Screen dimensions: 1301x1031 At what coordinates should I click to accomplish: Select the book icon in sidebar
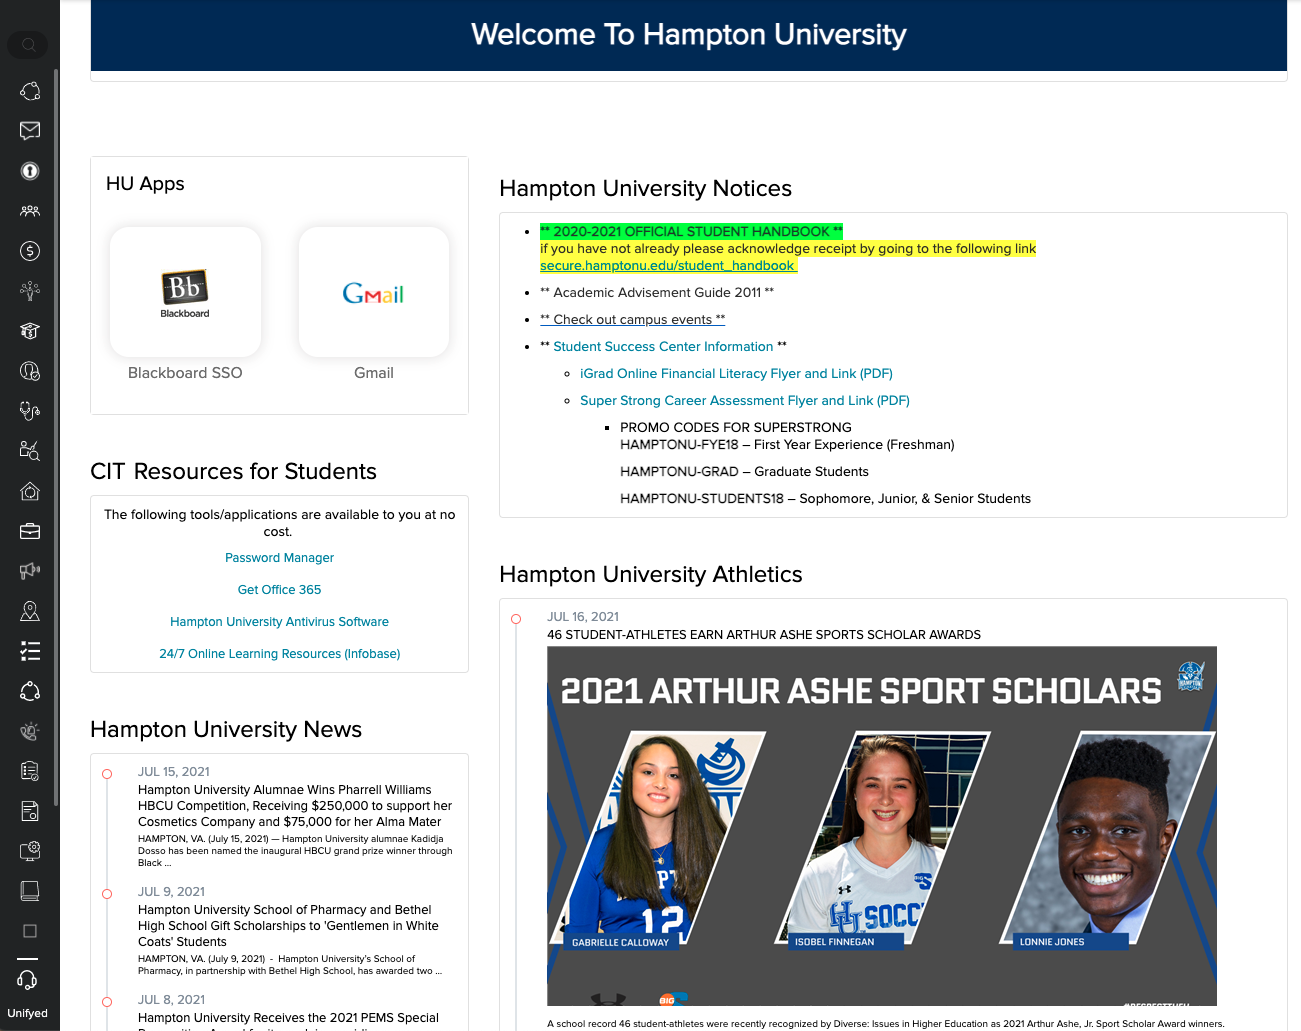(x=30, y=891)
